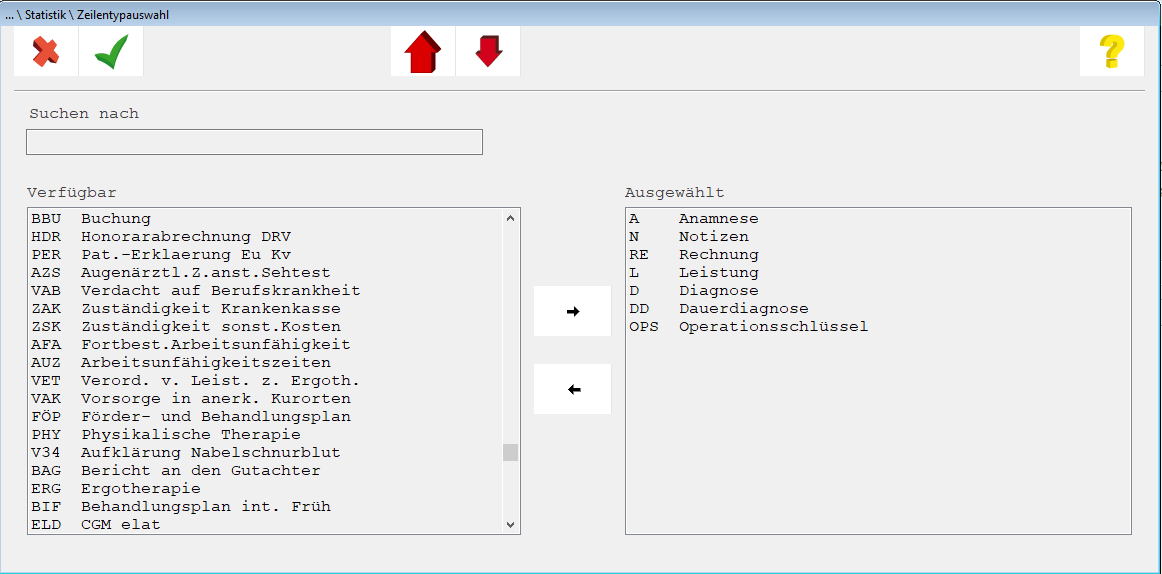
Task: Select BIF Behandlungsplan int. Früh row
Action: click(265, 507)
